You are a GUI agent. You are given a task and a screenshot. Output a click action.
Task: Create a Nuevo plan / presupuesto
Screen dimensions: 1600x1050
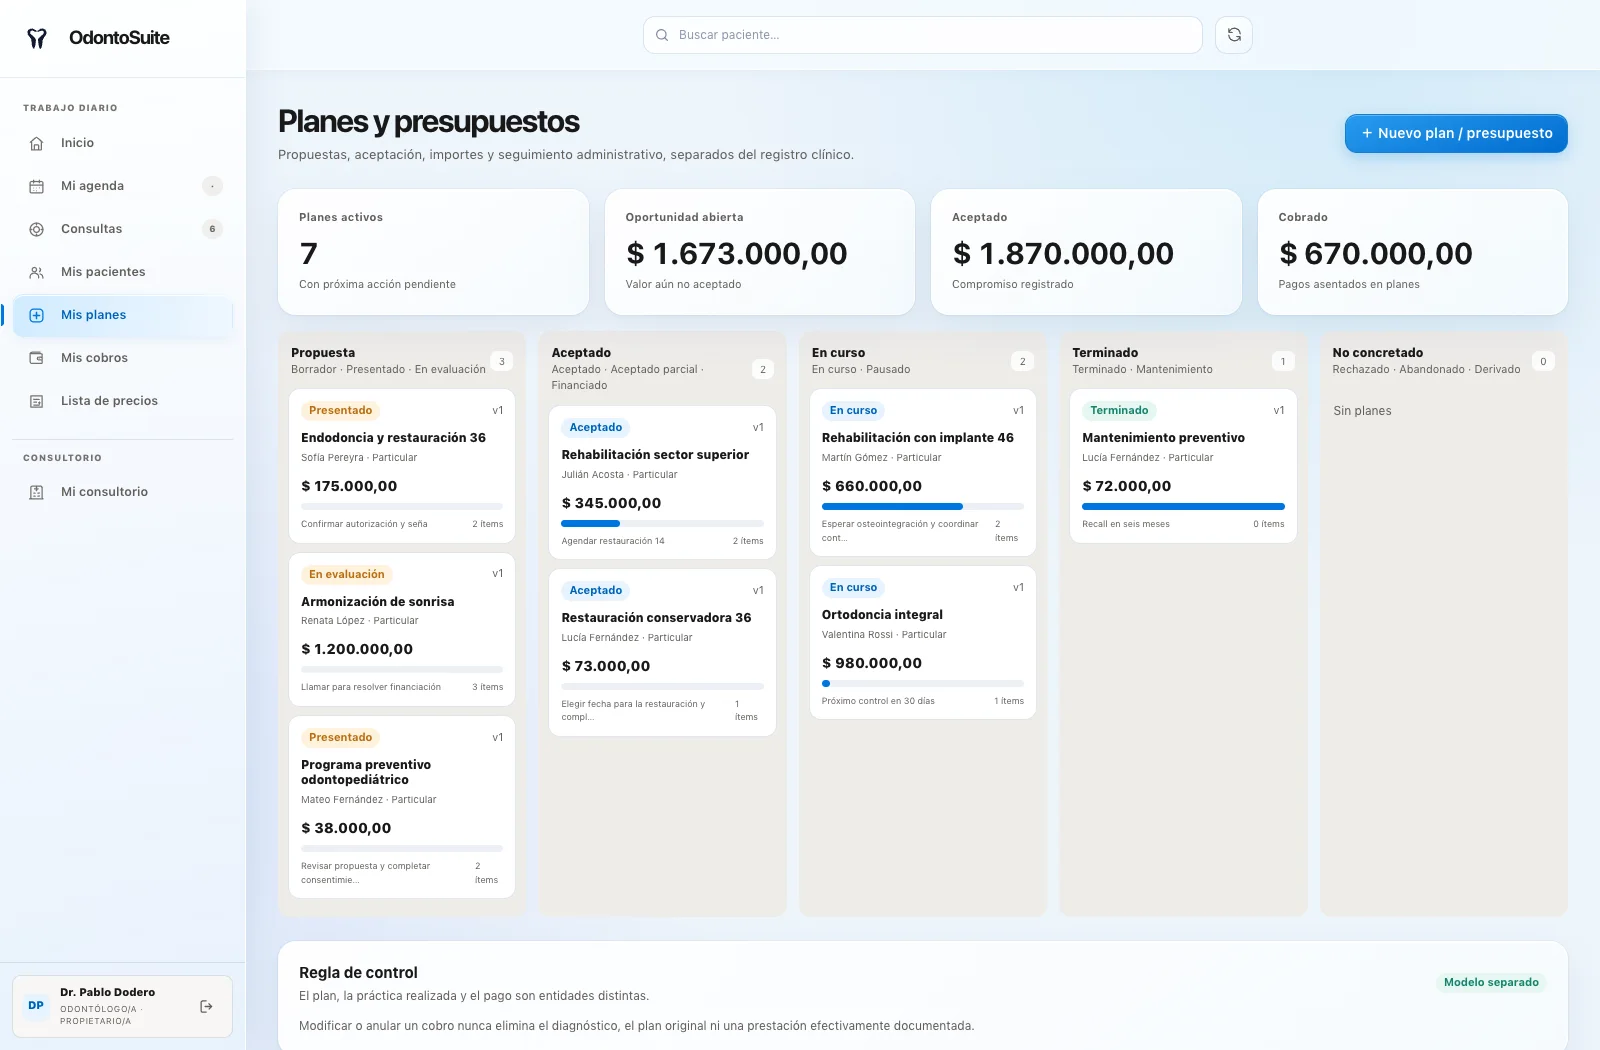1456,133
